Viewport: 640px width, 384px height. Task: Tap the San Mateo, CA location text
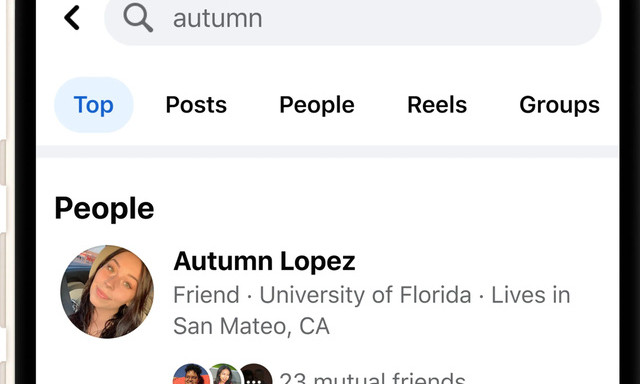pos(251,326)
